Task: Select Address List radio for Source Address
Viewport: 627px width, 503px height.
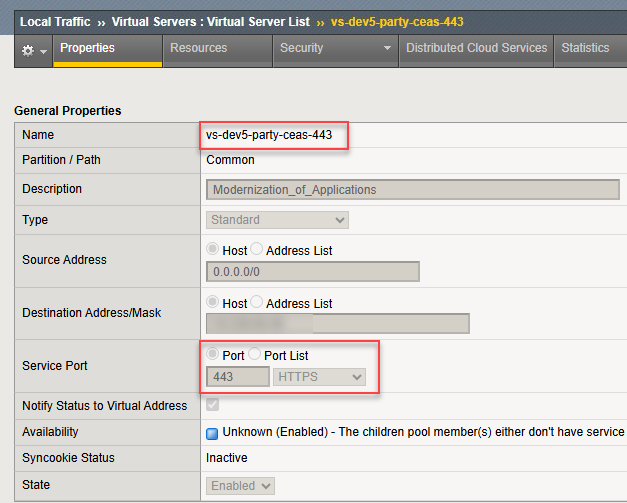Action: [257, 250]
